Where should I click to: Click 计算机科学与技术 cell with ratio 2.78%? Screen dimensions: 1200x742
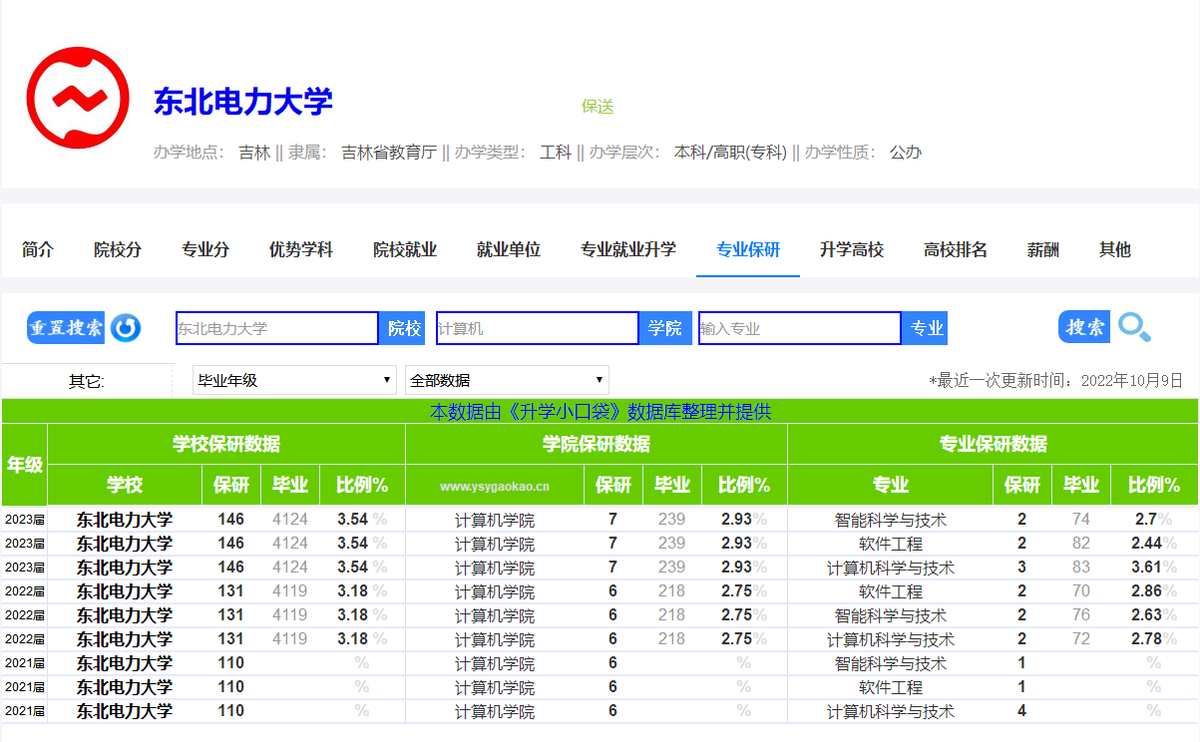[891, 640]
